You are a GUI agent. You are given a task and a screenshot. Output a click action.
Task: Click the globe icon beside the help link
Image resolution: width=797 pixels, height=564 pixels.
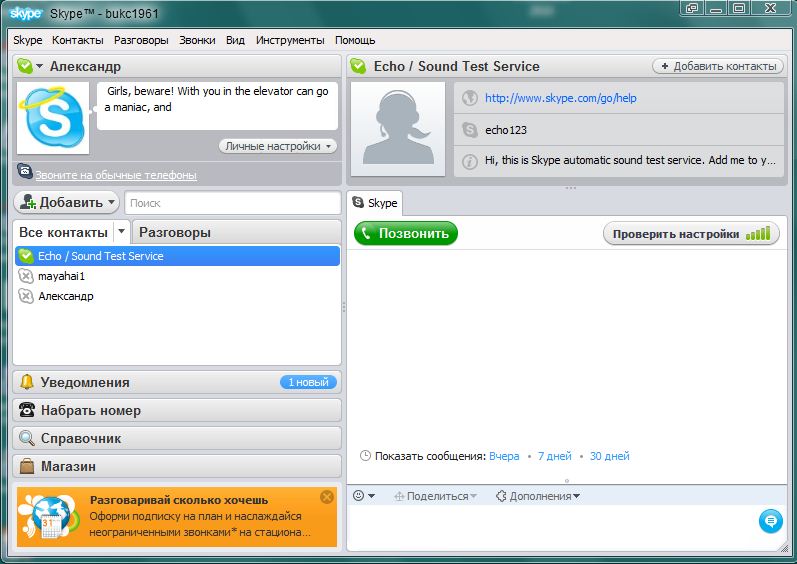click(470, 98)
